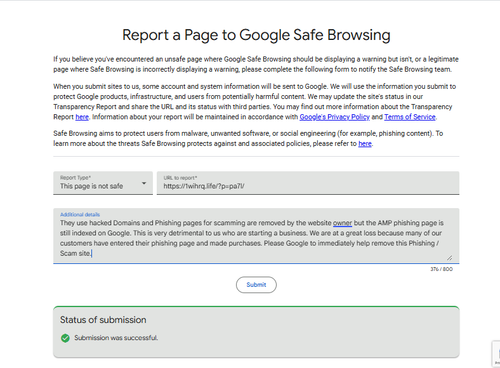Select 'This page is not safe' value
The image size is (500, 368).
91,186
